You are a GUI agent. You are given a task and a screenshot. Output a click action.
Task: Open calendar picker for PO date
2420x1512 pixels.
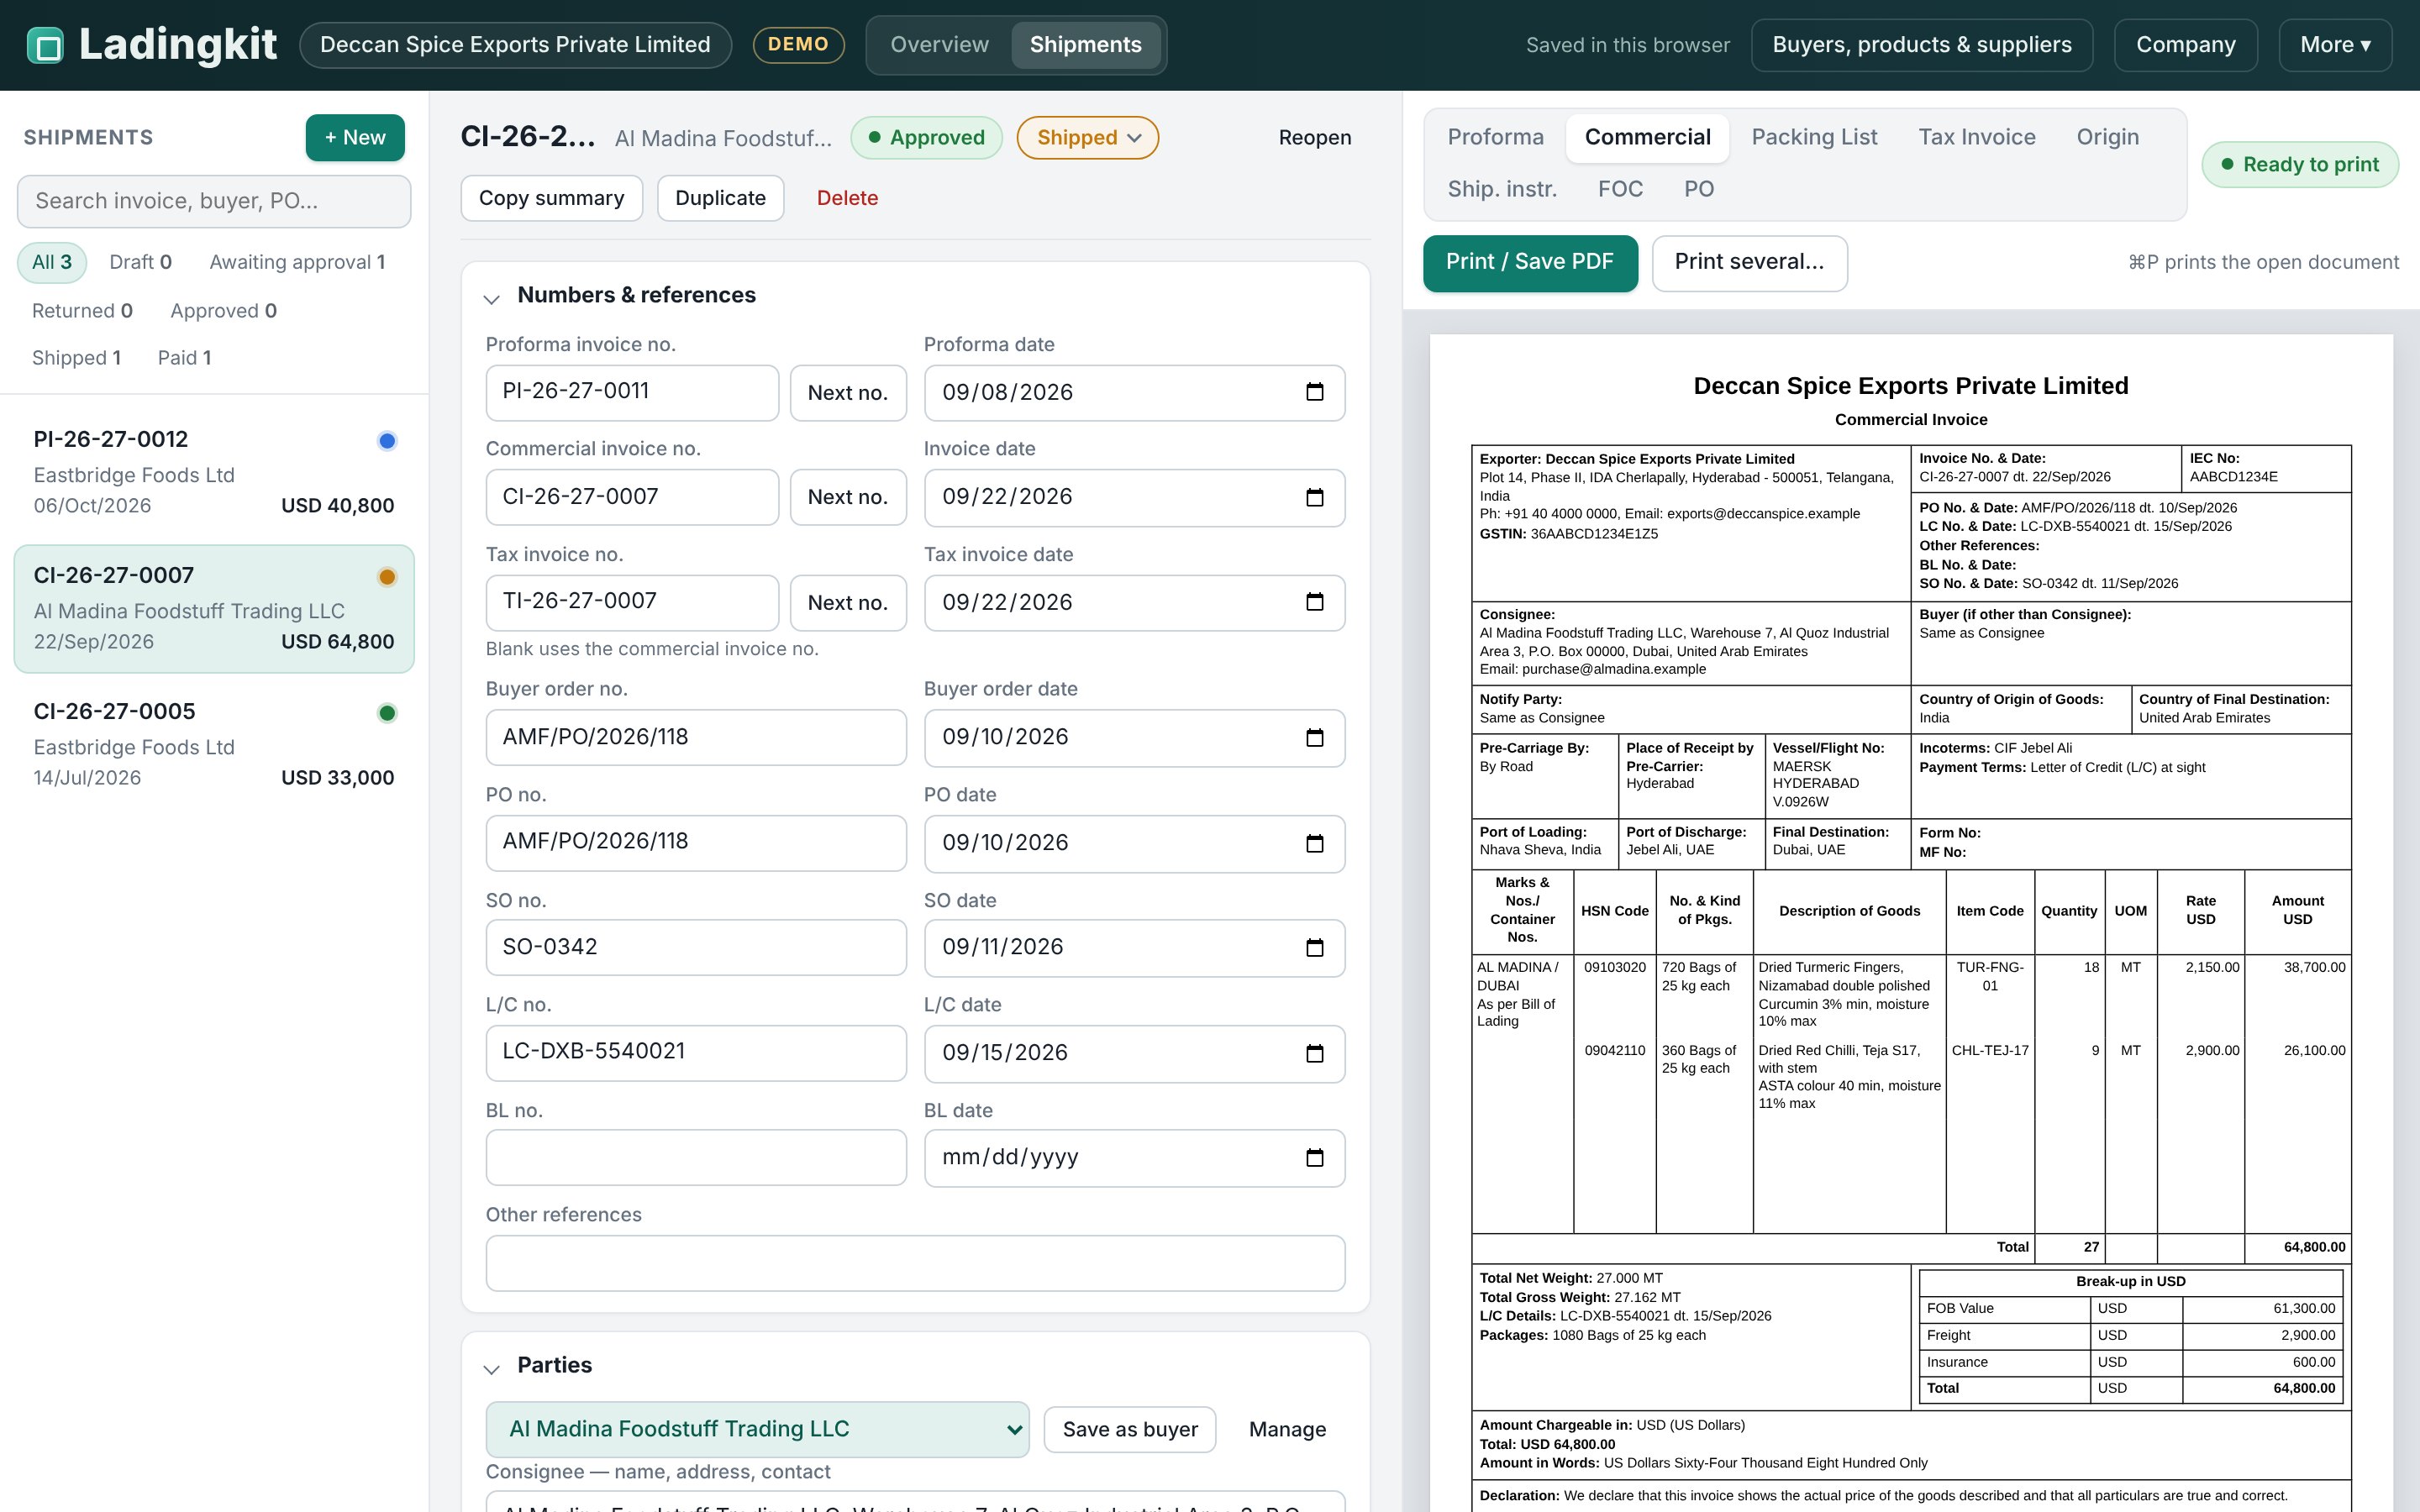coord(1314,843)
